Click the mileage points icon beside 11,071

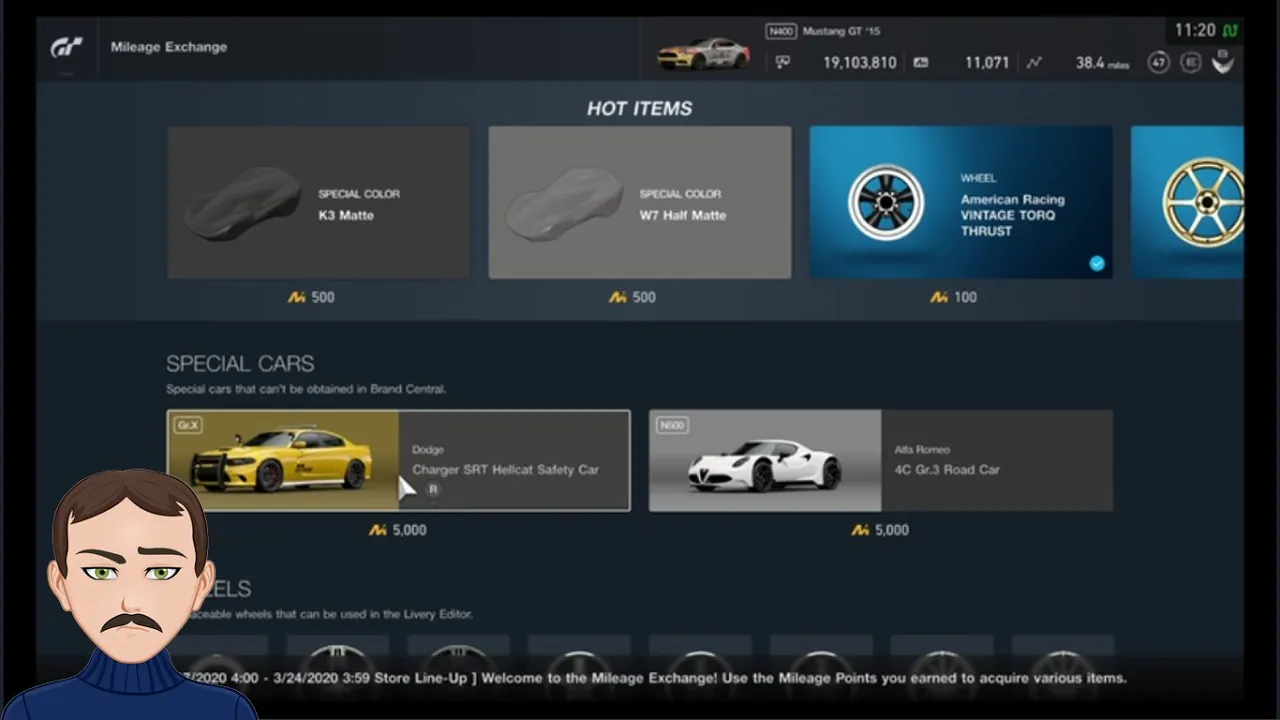(921, 62)
